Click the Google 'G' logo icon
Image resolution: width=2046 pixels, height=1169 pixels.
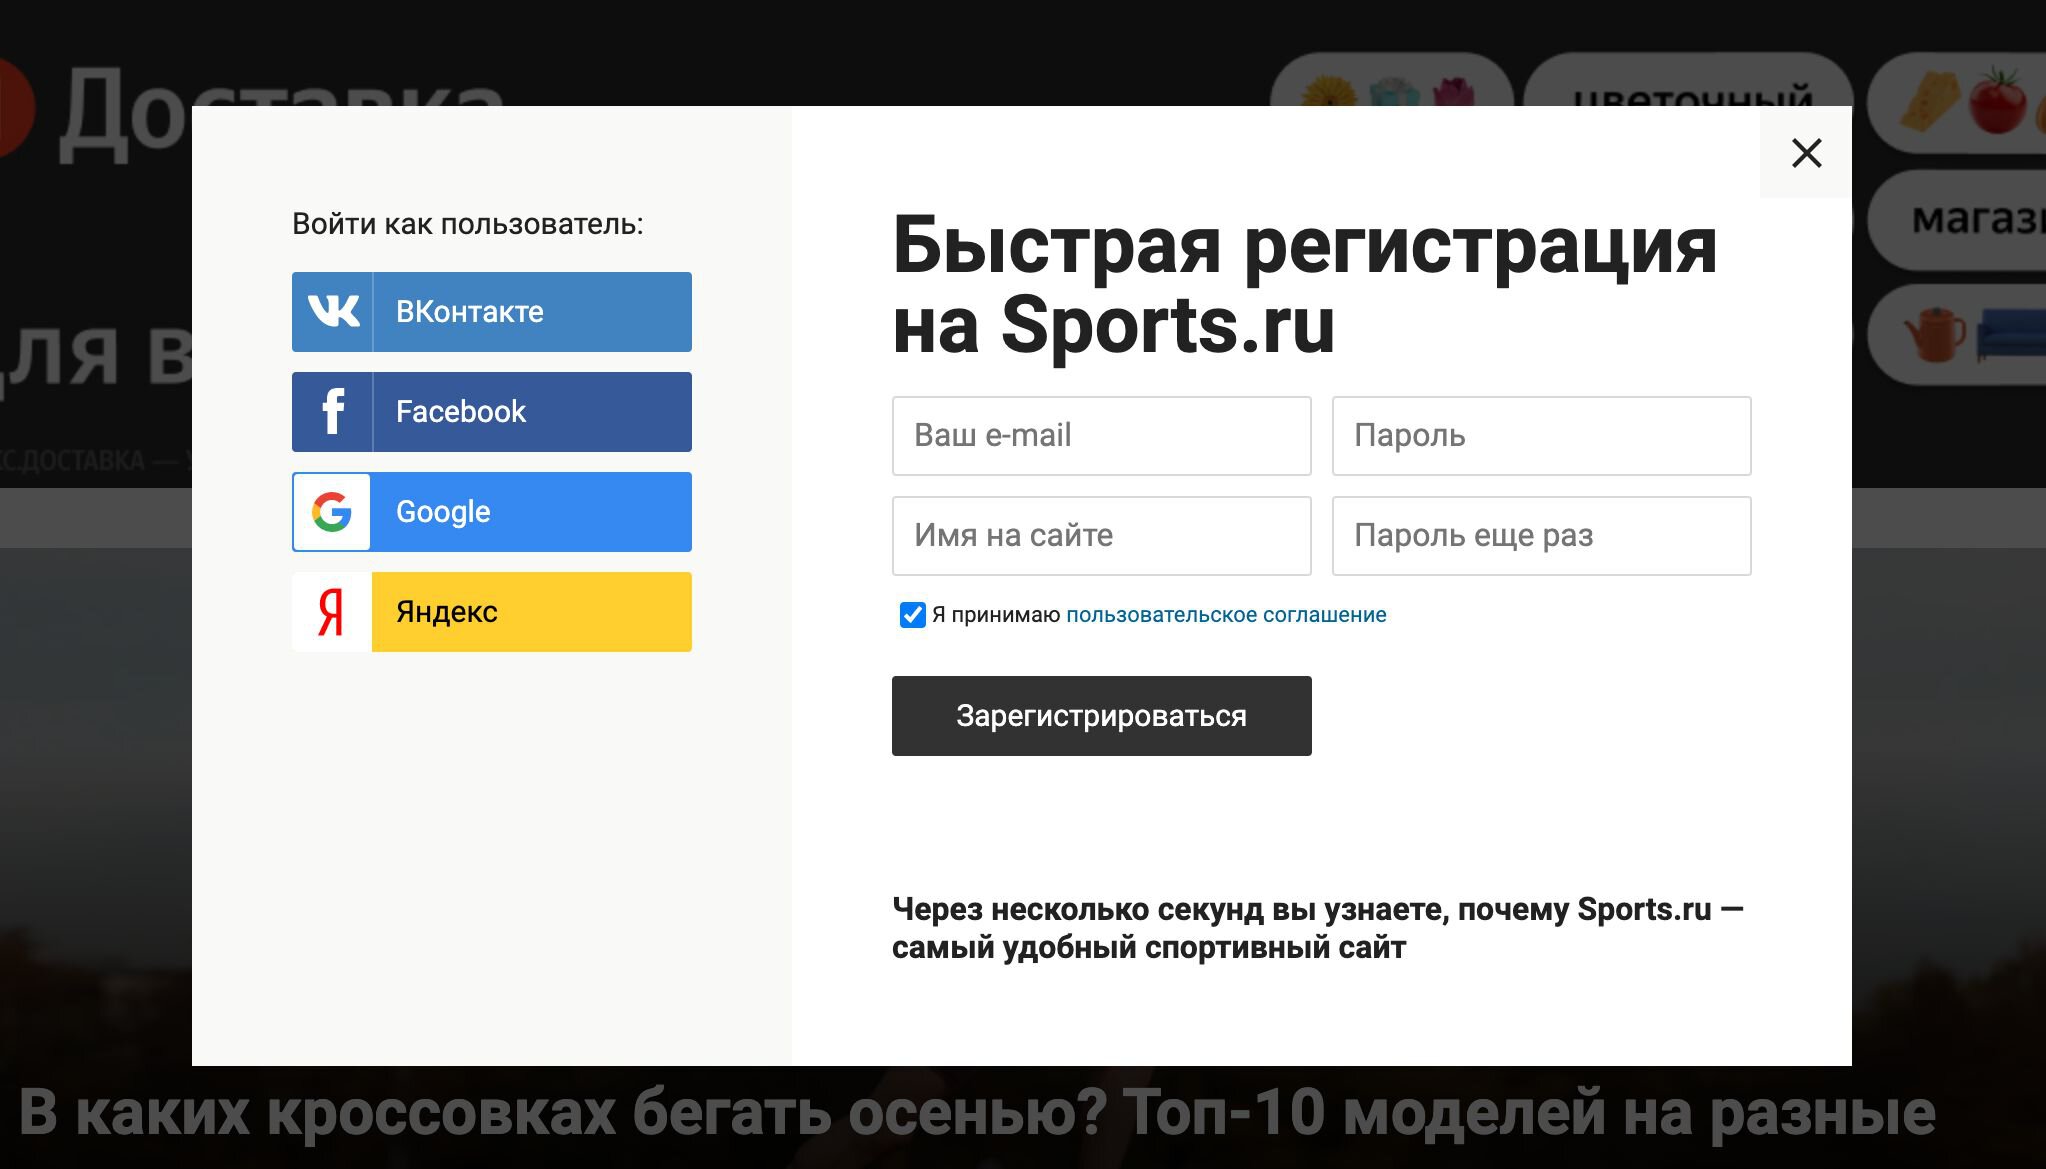coord(332,512)
